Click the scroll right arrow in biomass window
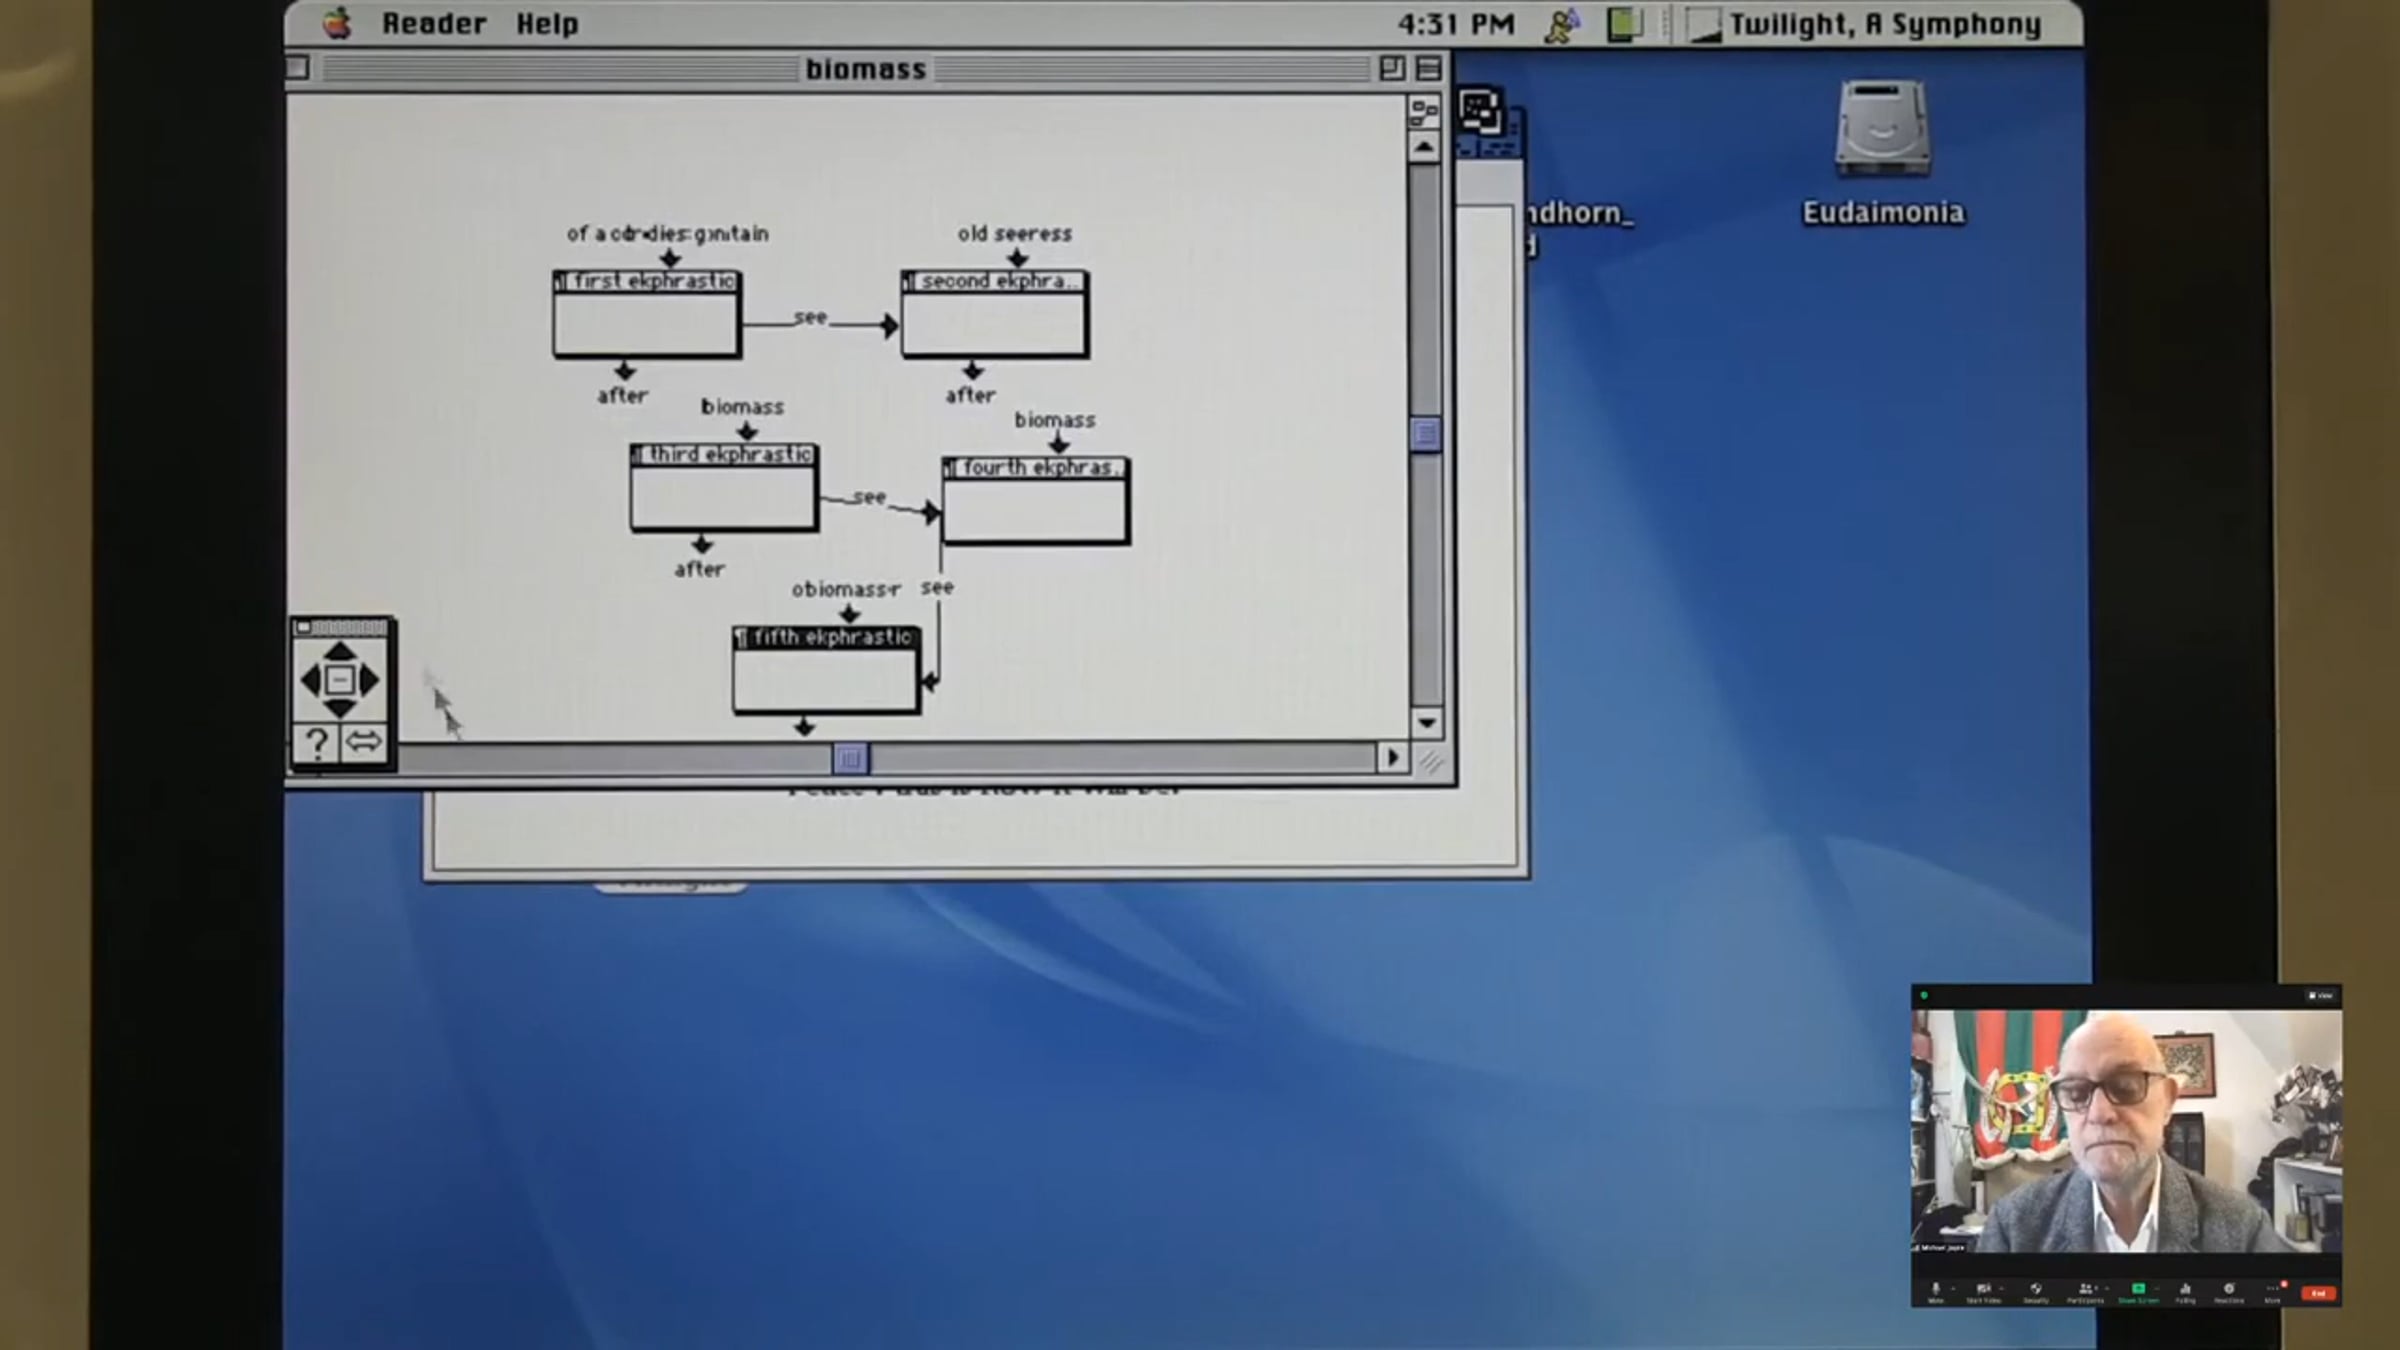Screen dimensions: 2400x1350 tap(1392, 758)
